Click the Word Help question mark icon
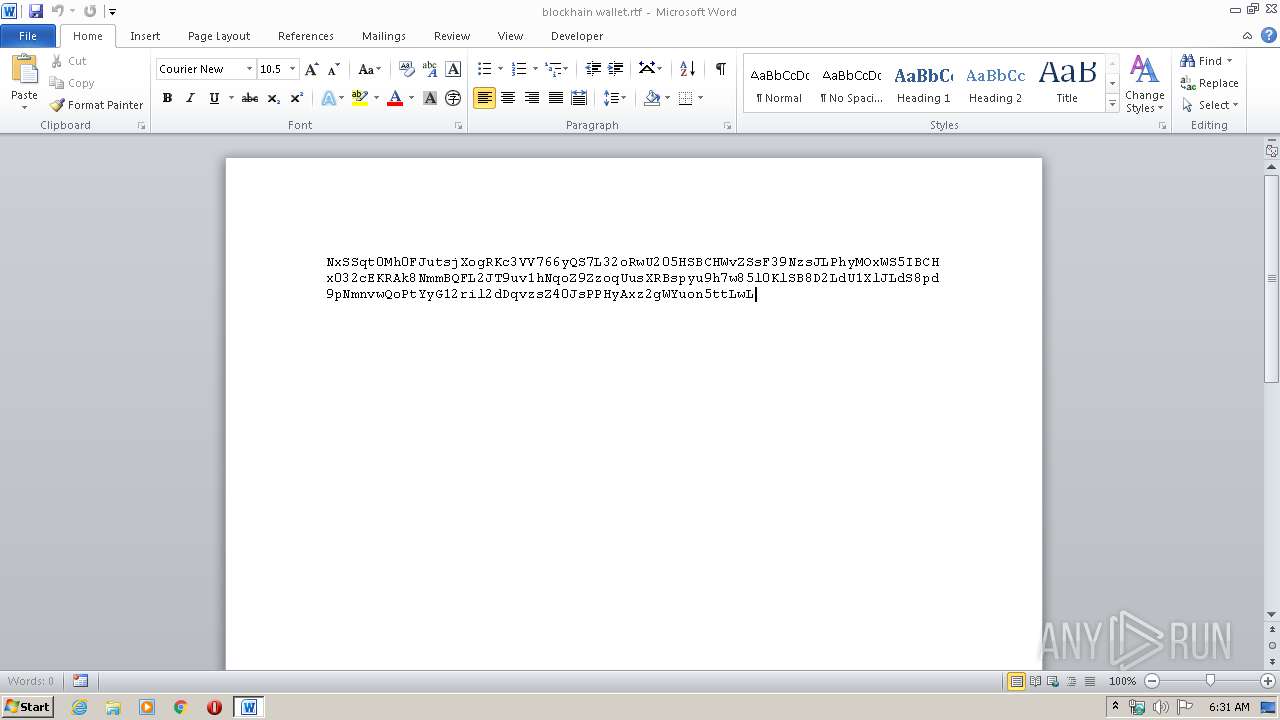The image size is (1280, 720). (x=1269, y=35)
